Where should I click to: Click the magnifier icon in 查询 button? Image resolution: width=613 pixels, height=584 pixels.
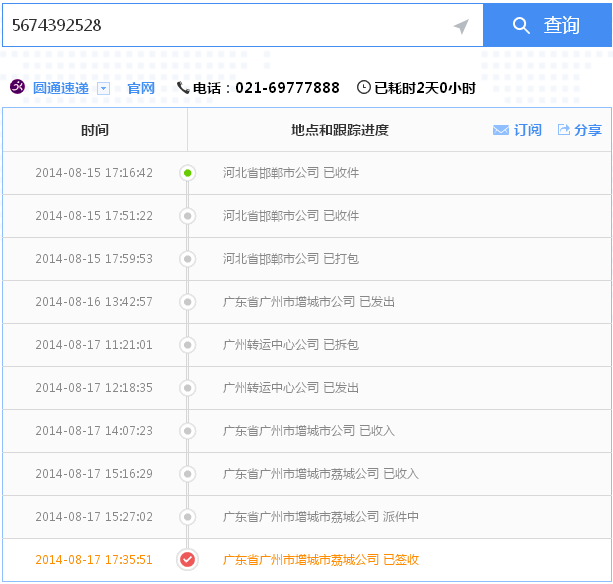[521, 26]
